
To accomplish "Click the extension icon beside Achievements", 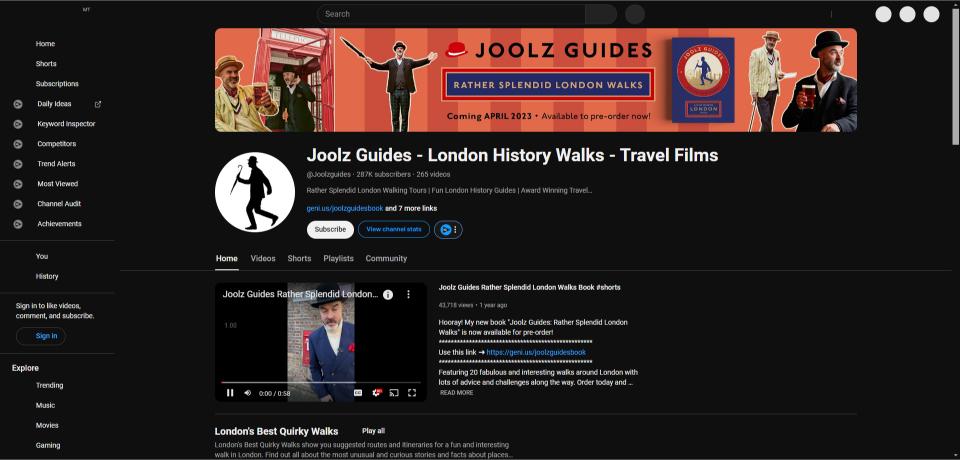I will 18,224.
